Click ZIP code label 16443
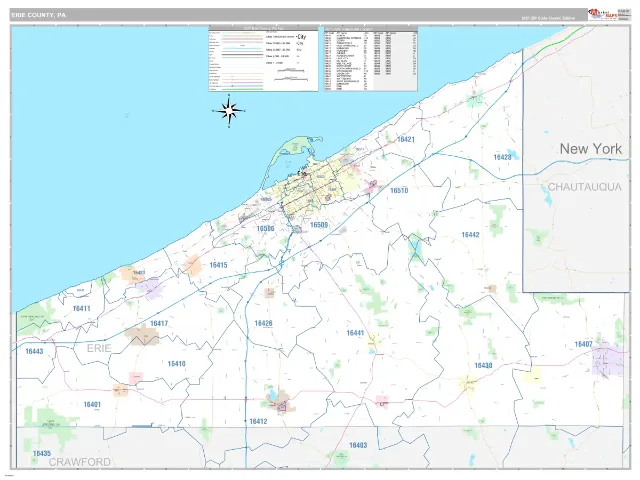The height and width of the screenshot is (480, 640). 34,351
